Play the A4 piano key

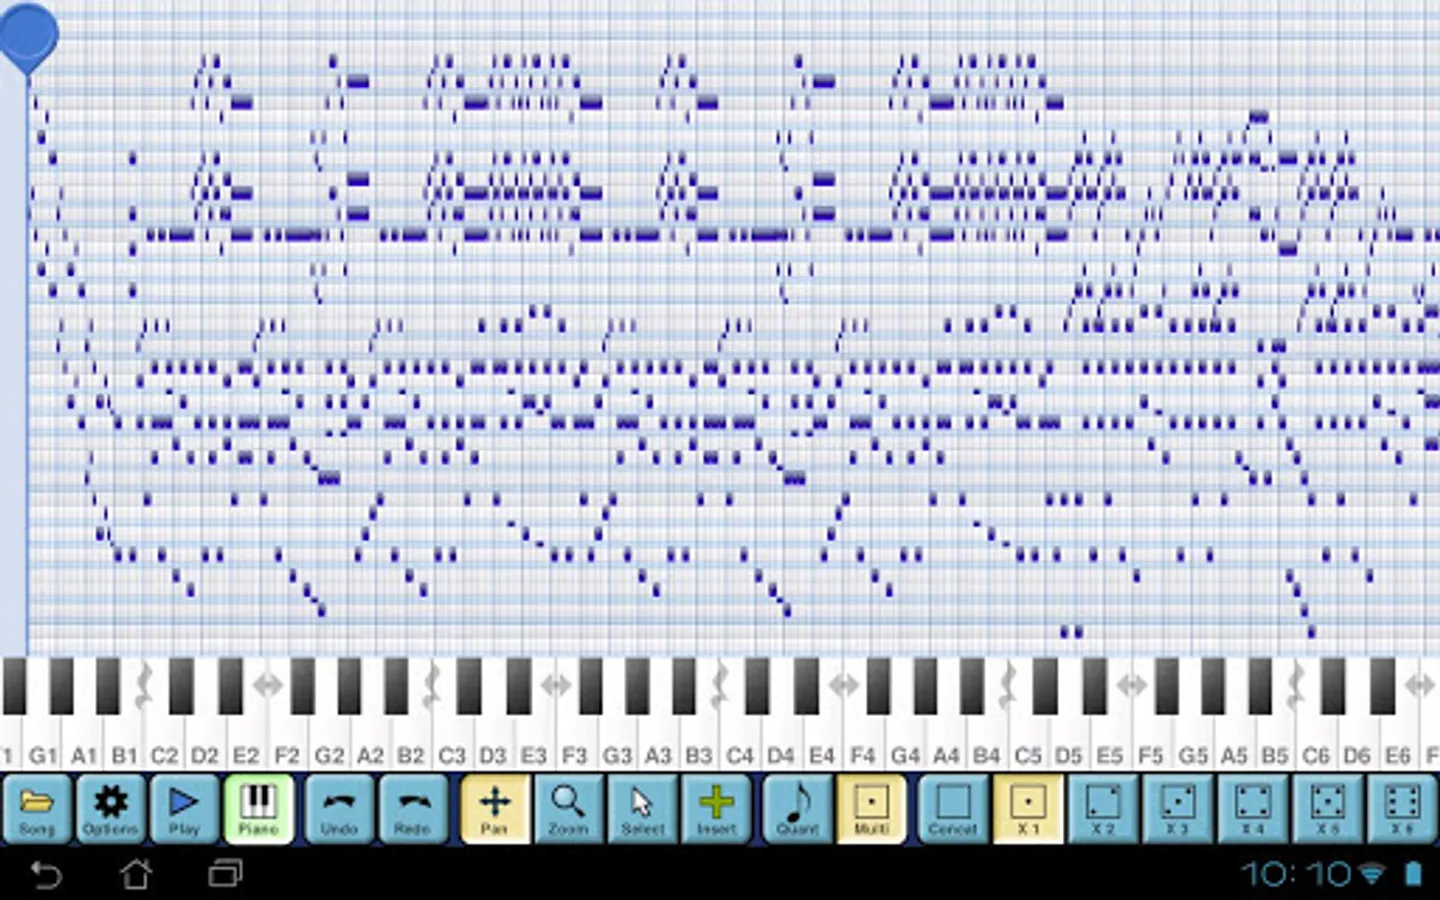[946, 740]
